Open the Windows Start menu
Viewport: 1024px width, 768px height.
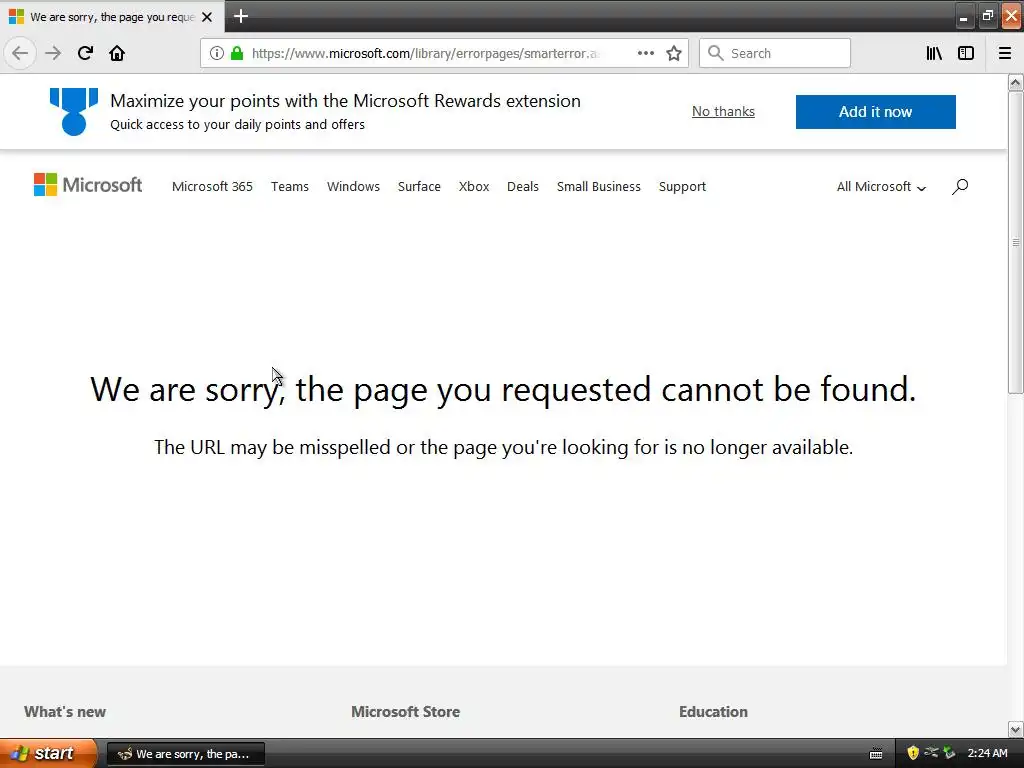tap(47, 753)
